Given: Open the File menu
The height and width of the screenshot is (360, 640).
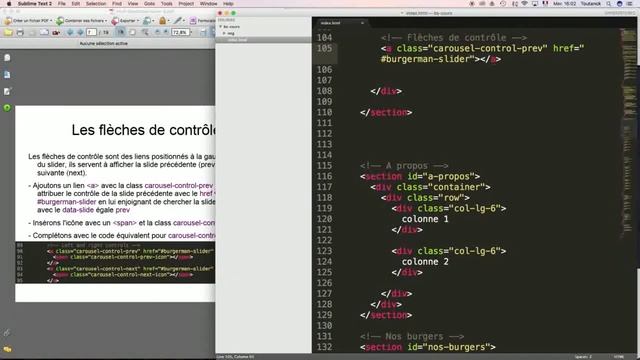Looking at the screenshot, I should (x=62, y=4).
